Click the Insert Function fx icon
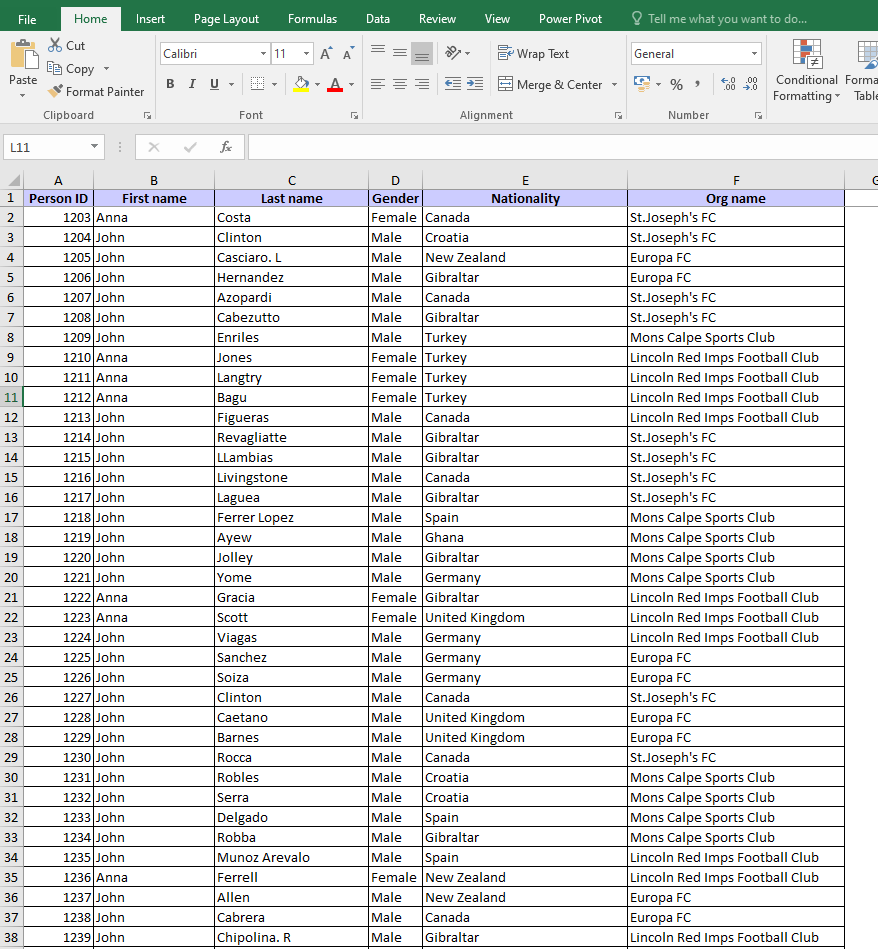 pos(226,147)
